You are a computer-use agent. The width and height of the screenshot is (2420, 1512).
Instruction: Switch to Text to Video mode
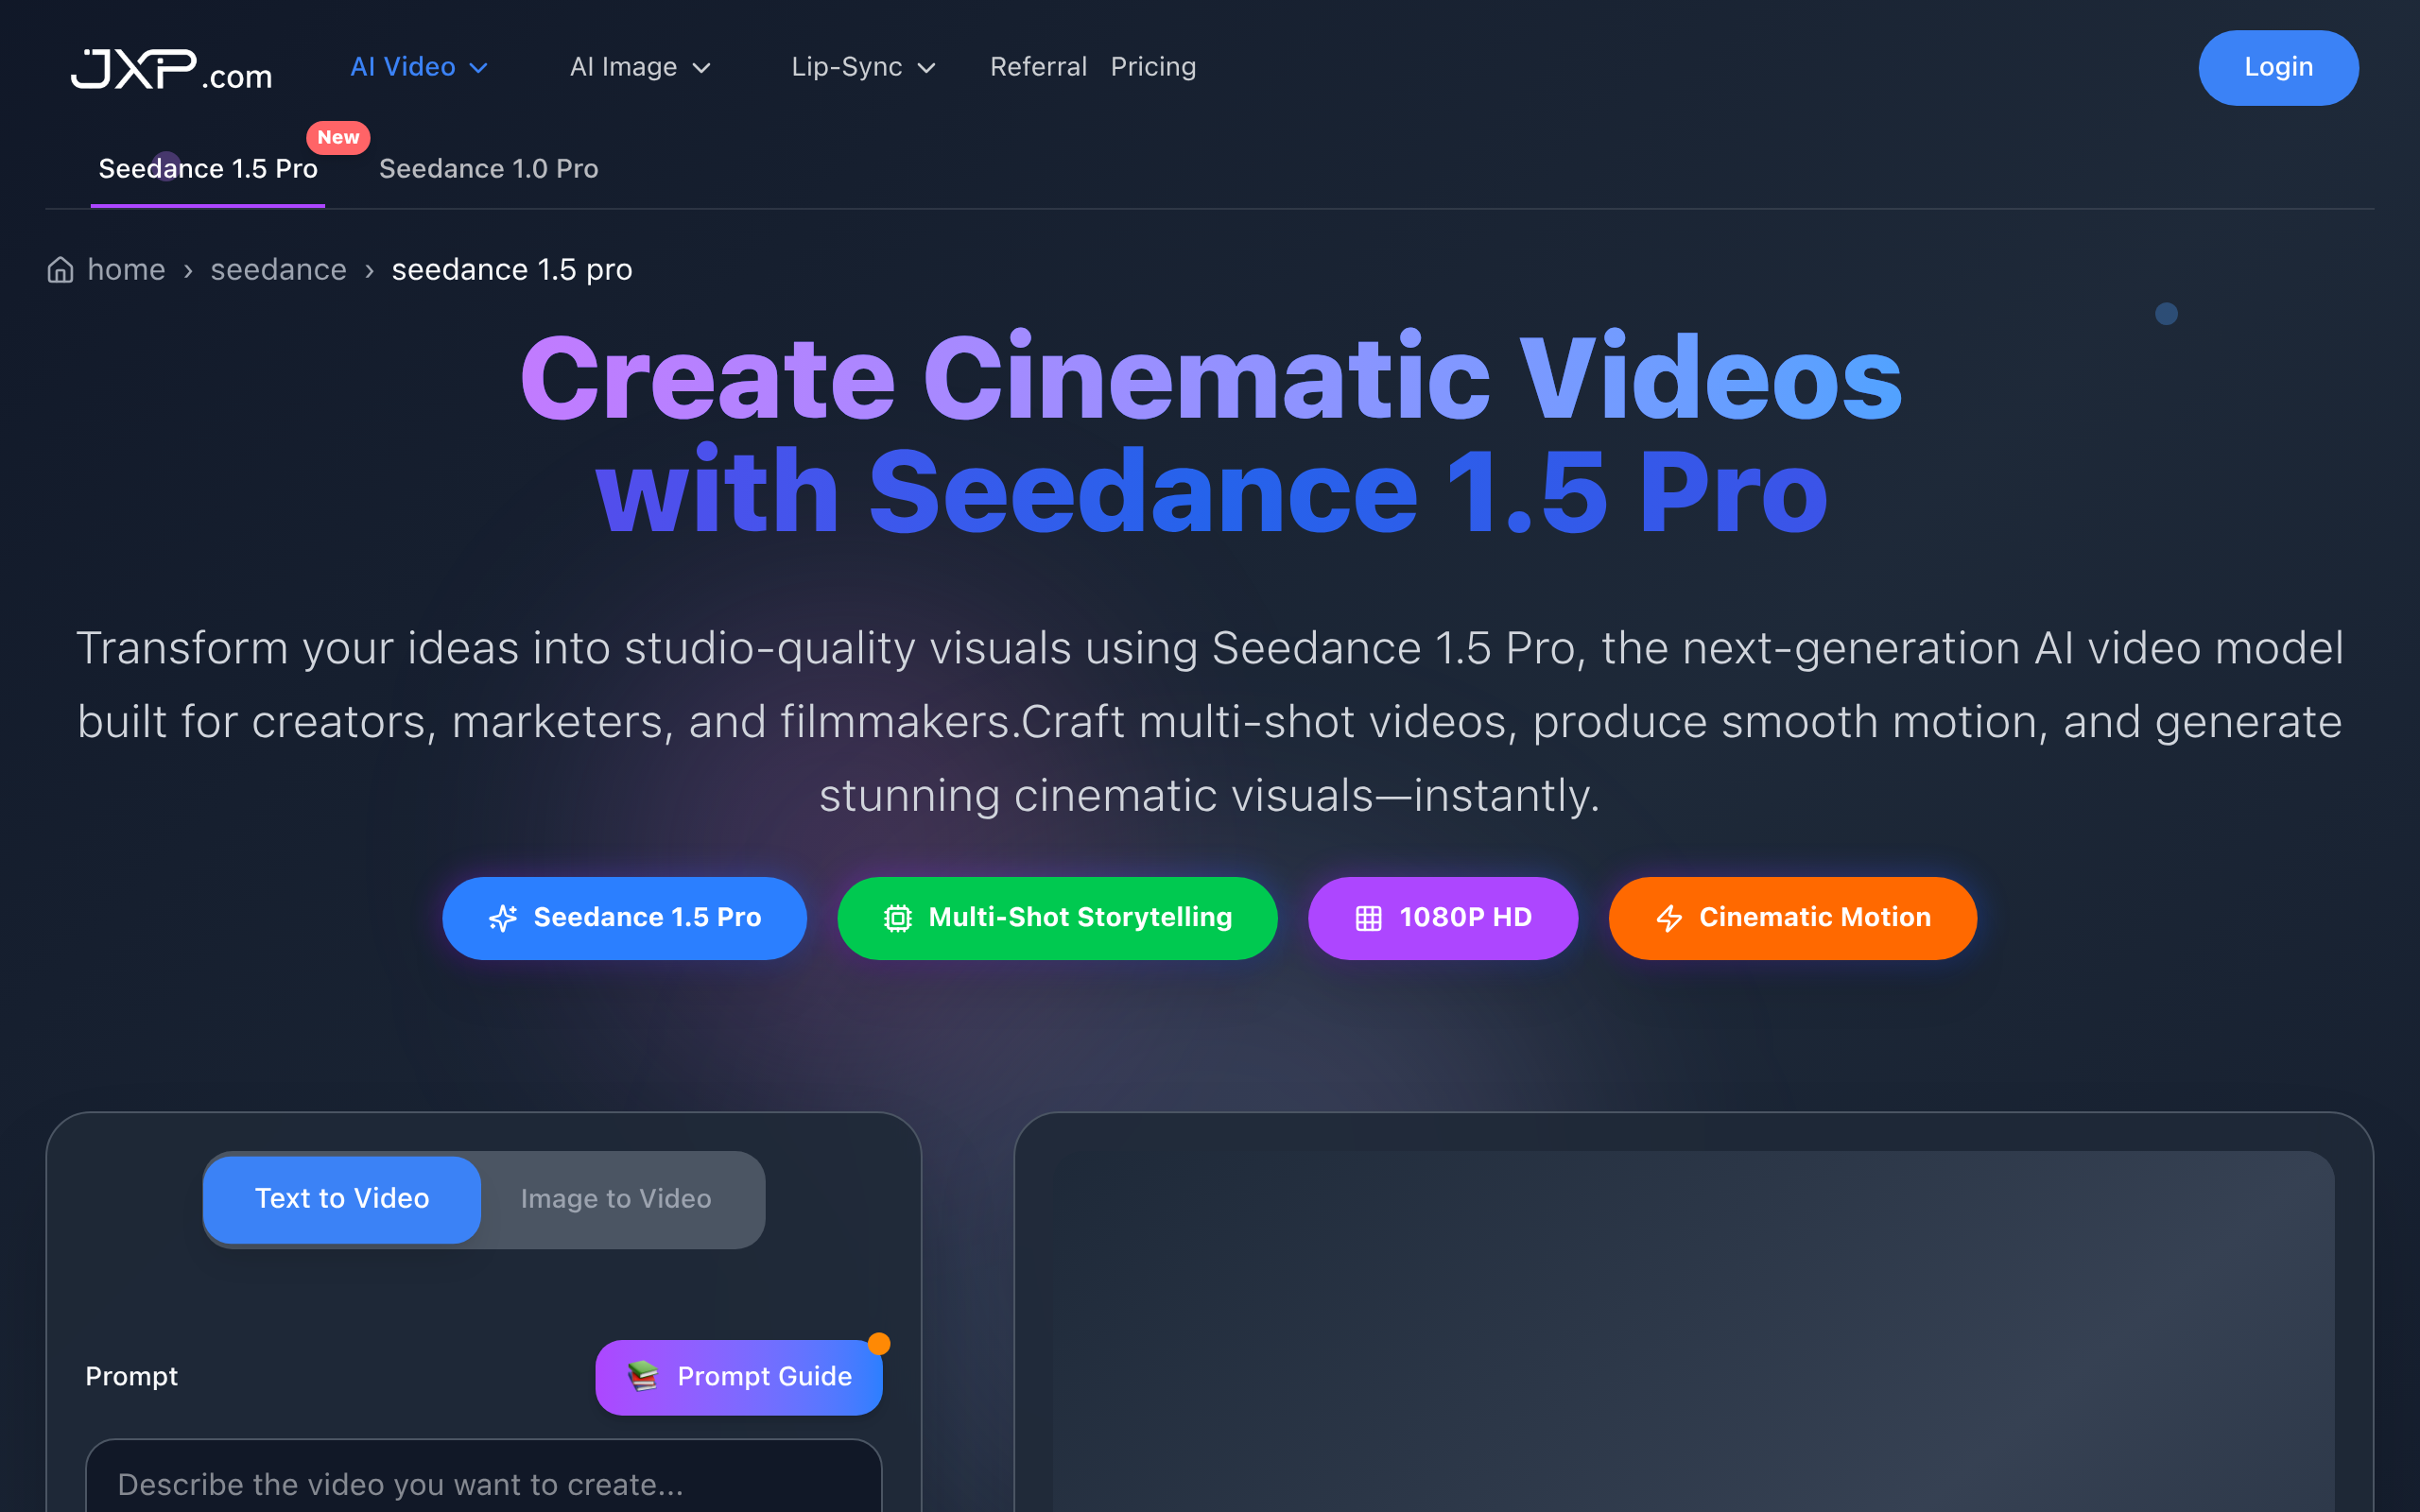tap(342, 1198)
